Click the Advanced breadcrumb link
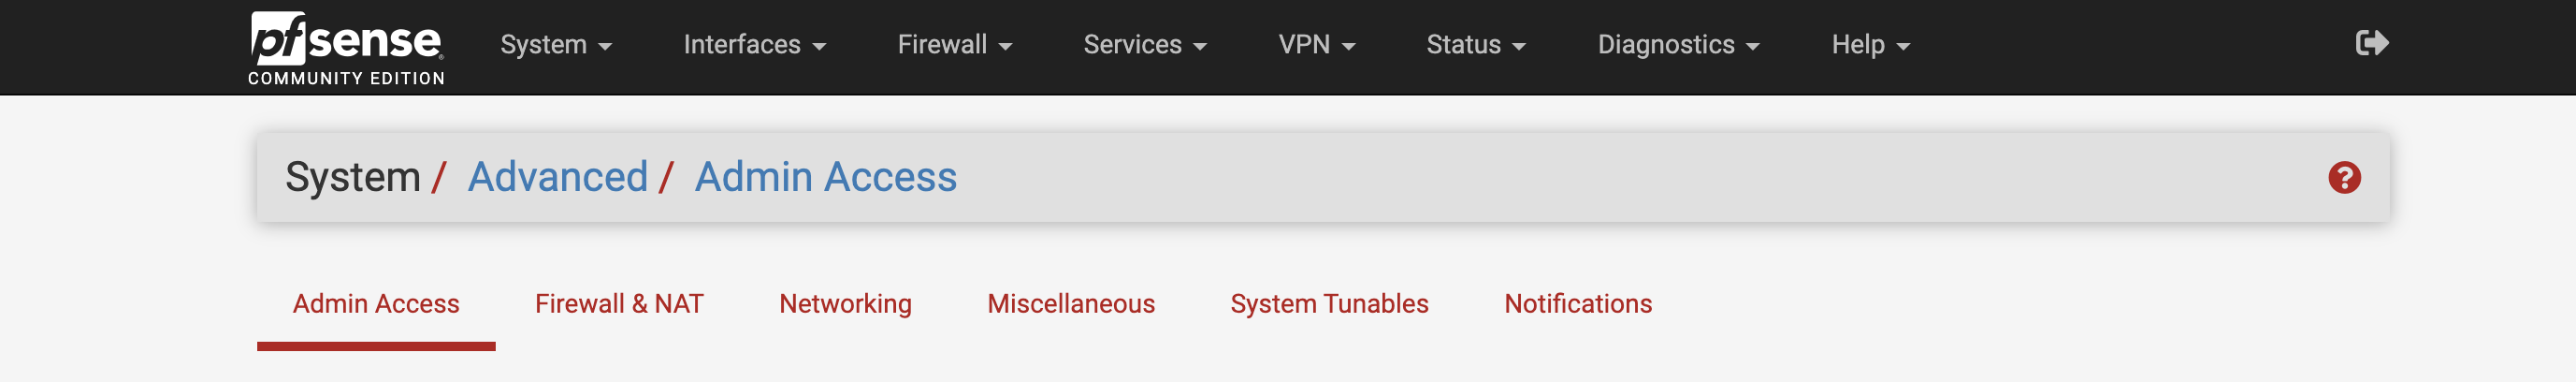 [558, 177]
